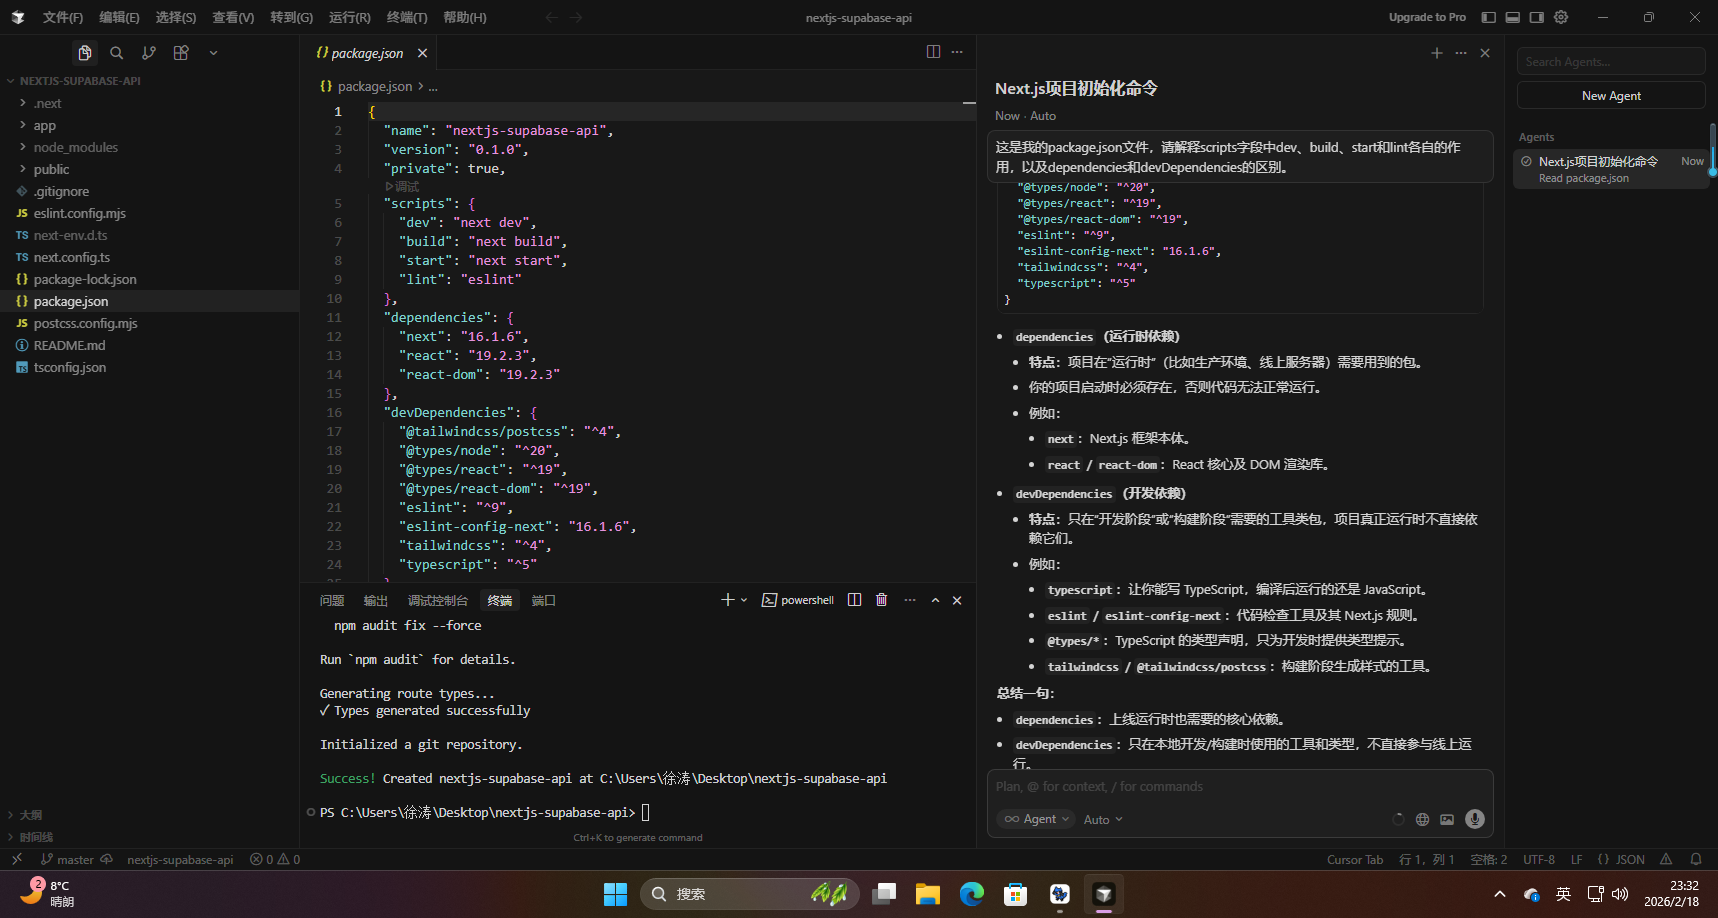Switch to the 端口 panel tab
This screenshot has height=918, width=1718.
click(544, 600)
